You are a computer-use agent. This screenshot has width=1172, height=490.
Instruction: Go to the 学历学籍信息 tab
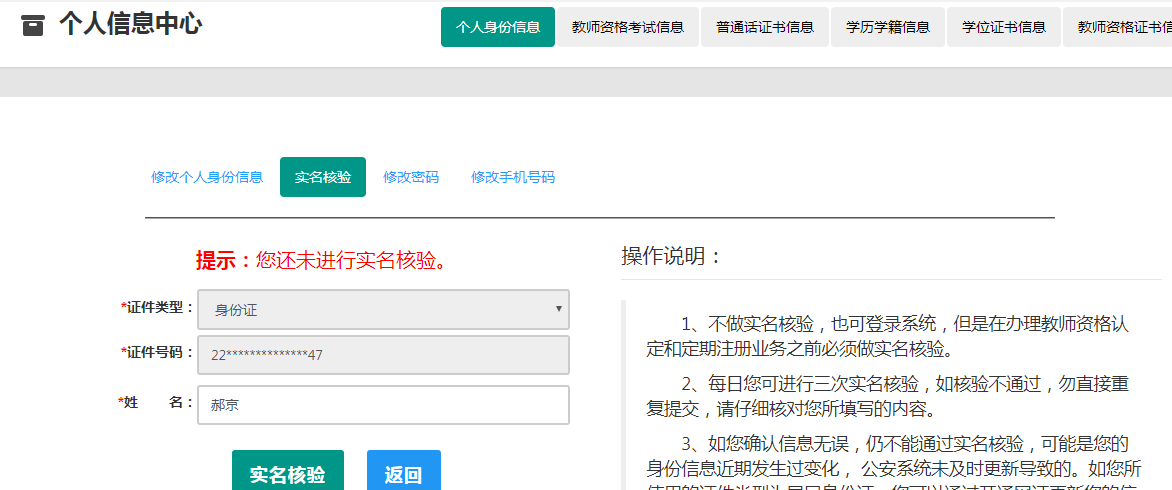[887, 27]
